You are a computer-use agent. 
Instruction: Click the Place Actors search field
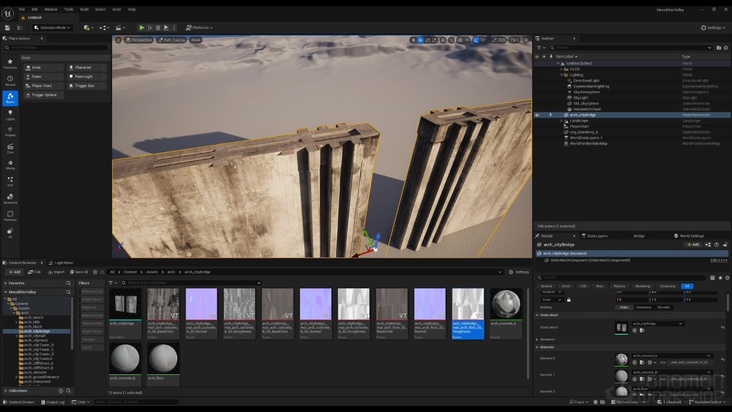(x=56, y=48)
